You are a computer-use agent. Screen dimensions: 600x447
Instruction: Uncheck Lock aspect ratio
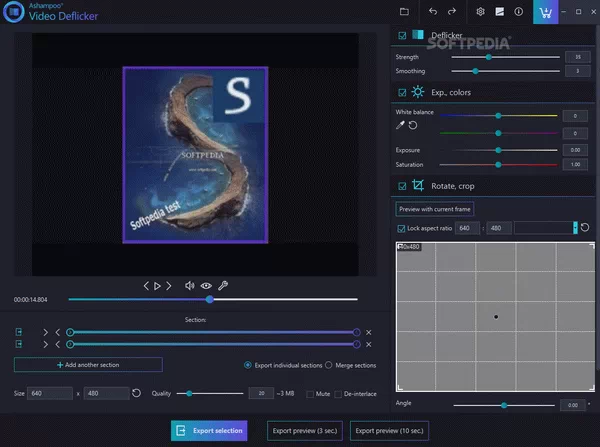(x=401, y=228)
